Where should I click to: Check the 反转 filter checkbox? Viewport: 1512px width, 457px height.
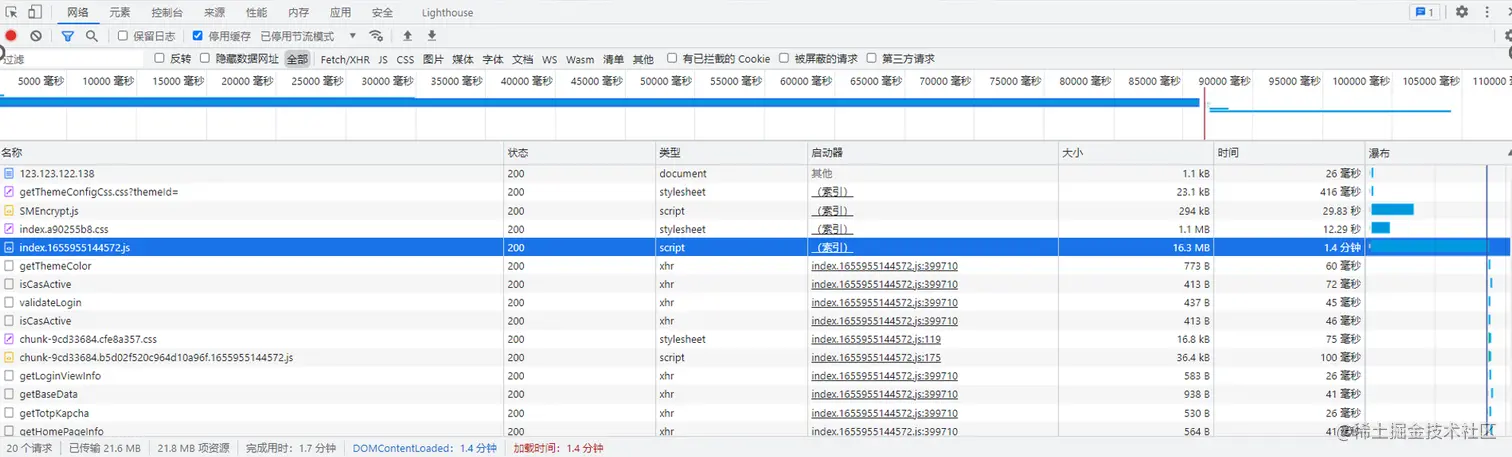pos(159,59)
